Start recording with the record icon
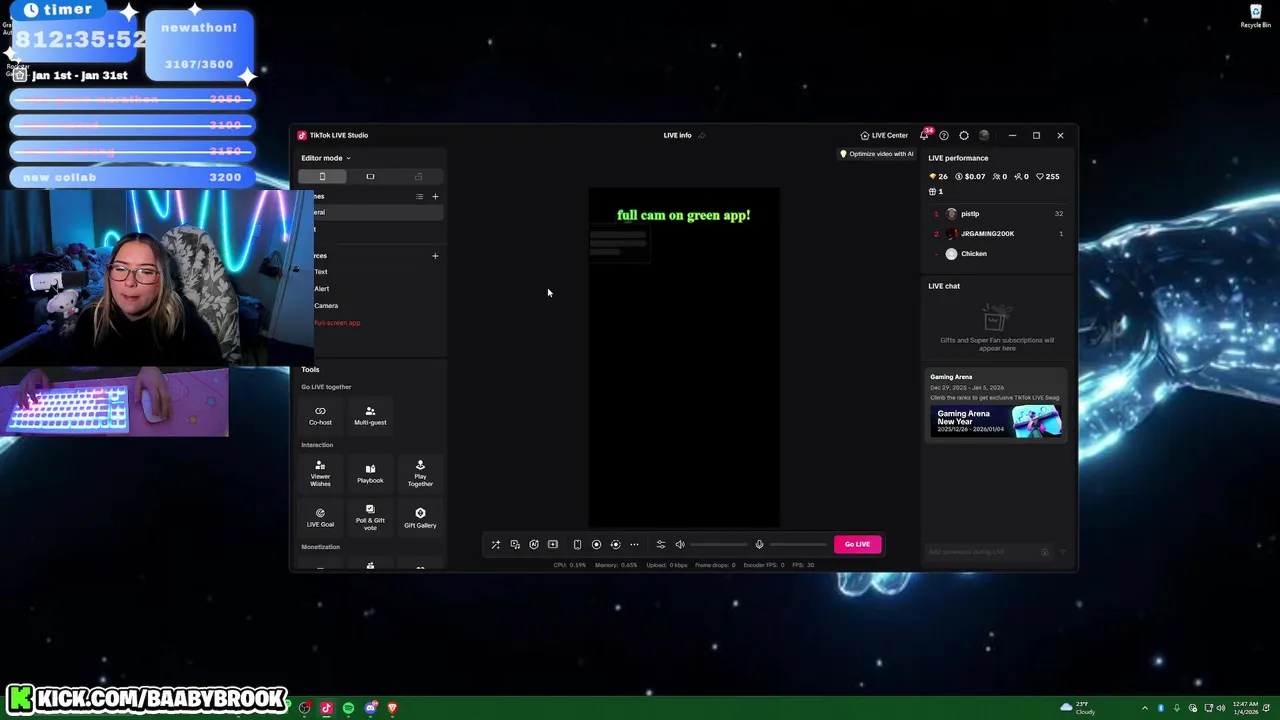This screenshot has width=1280, height=720. (x=596, y=545)
